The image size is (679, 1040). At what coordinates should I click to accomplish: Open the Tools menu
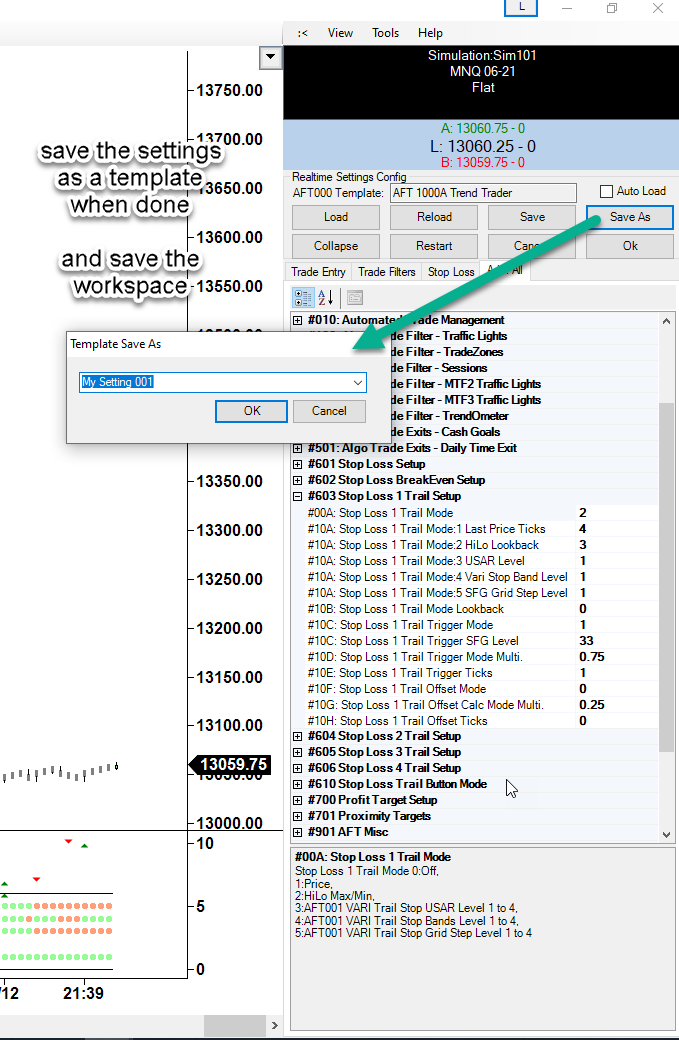[x=385, y=33]
